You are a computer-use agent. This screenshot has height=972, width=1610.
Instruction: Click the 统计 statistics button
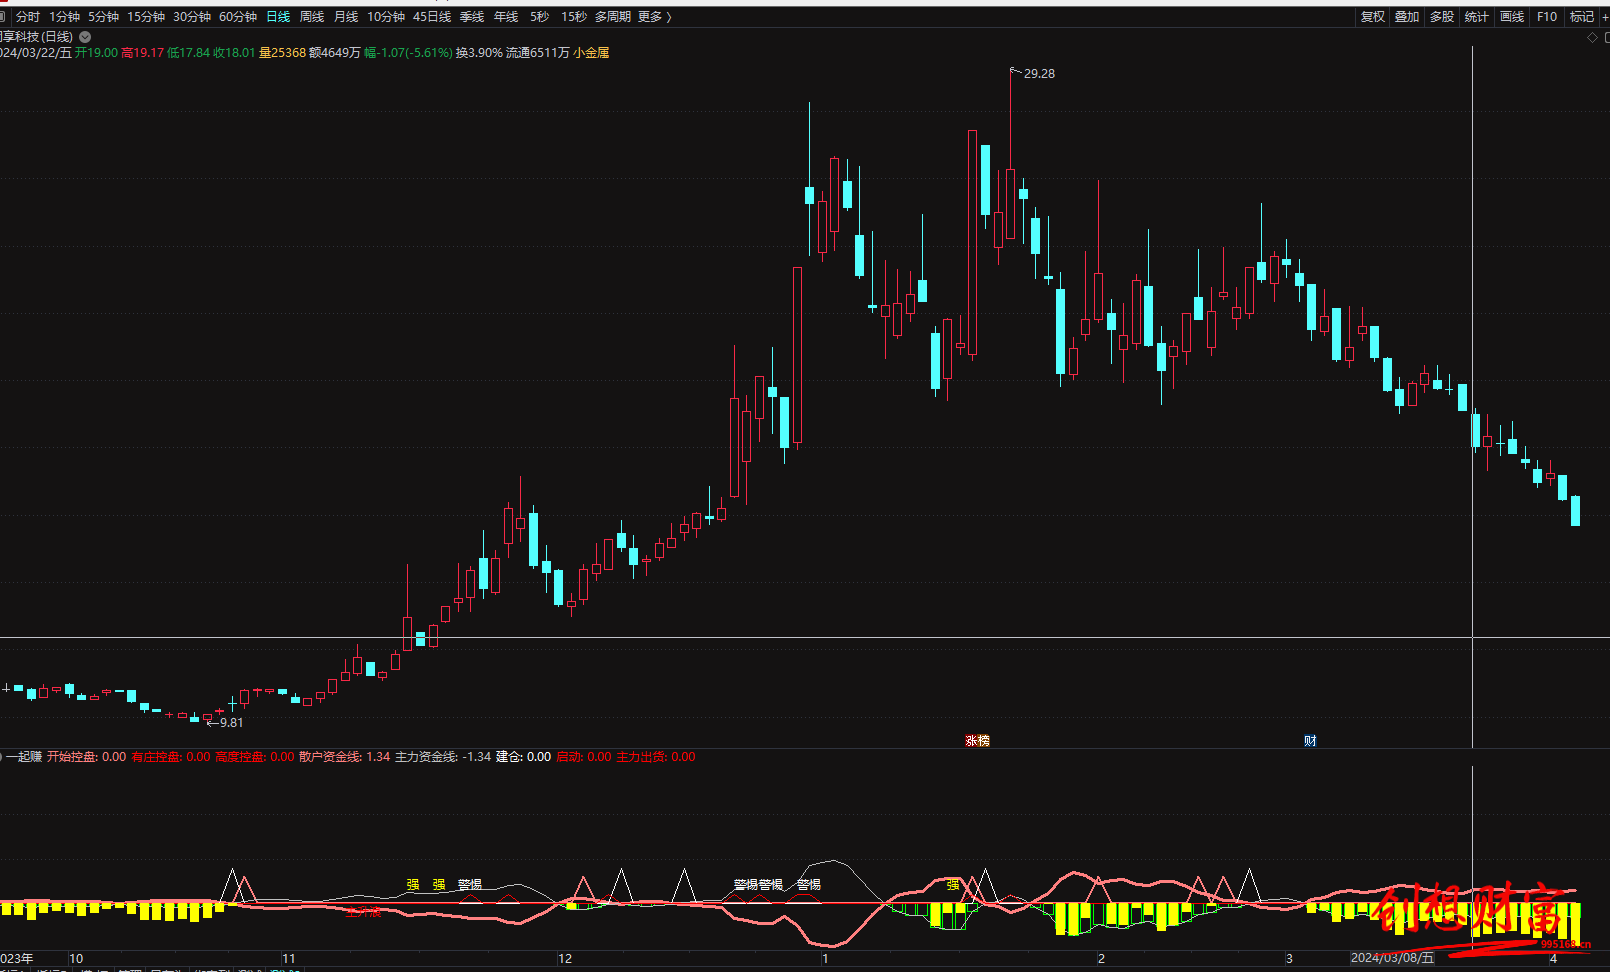click(1477, 17)
